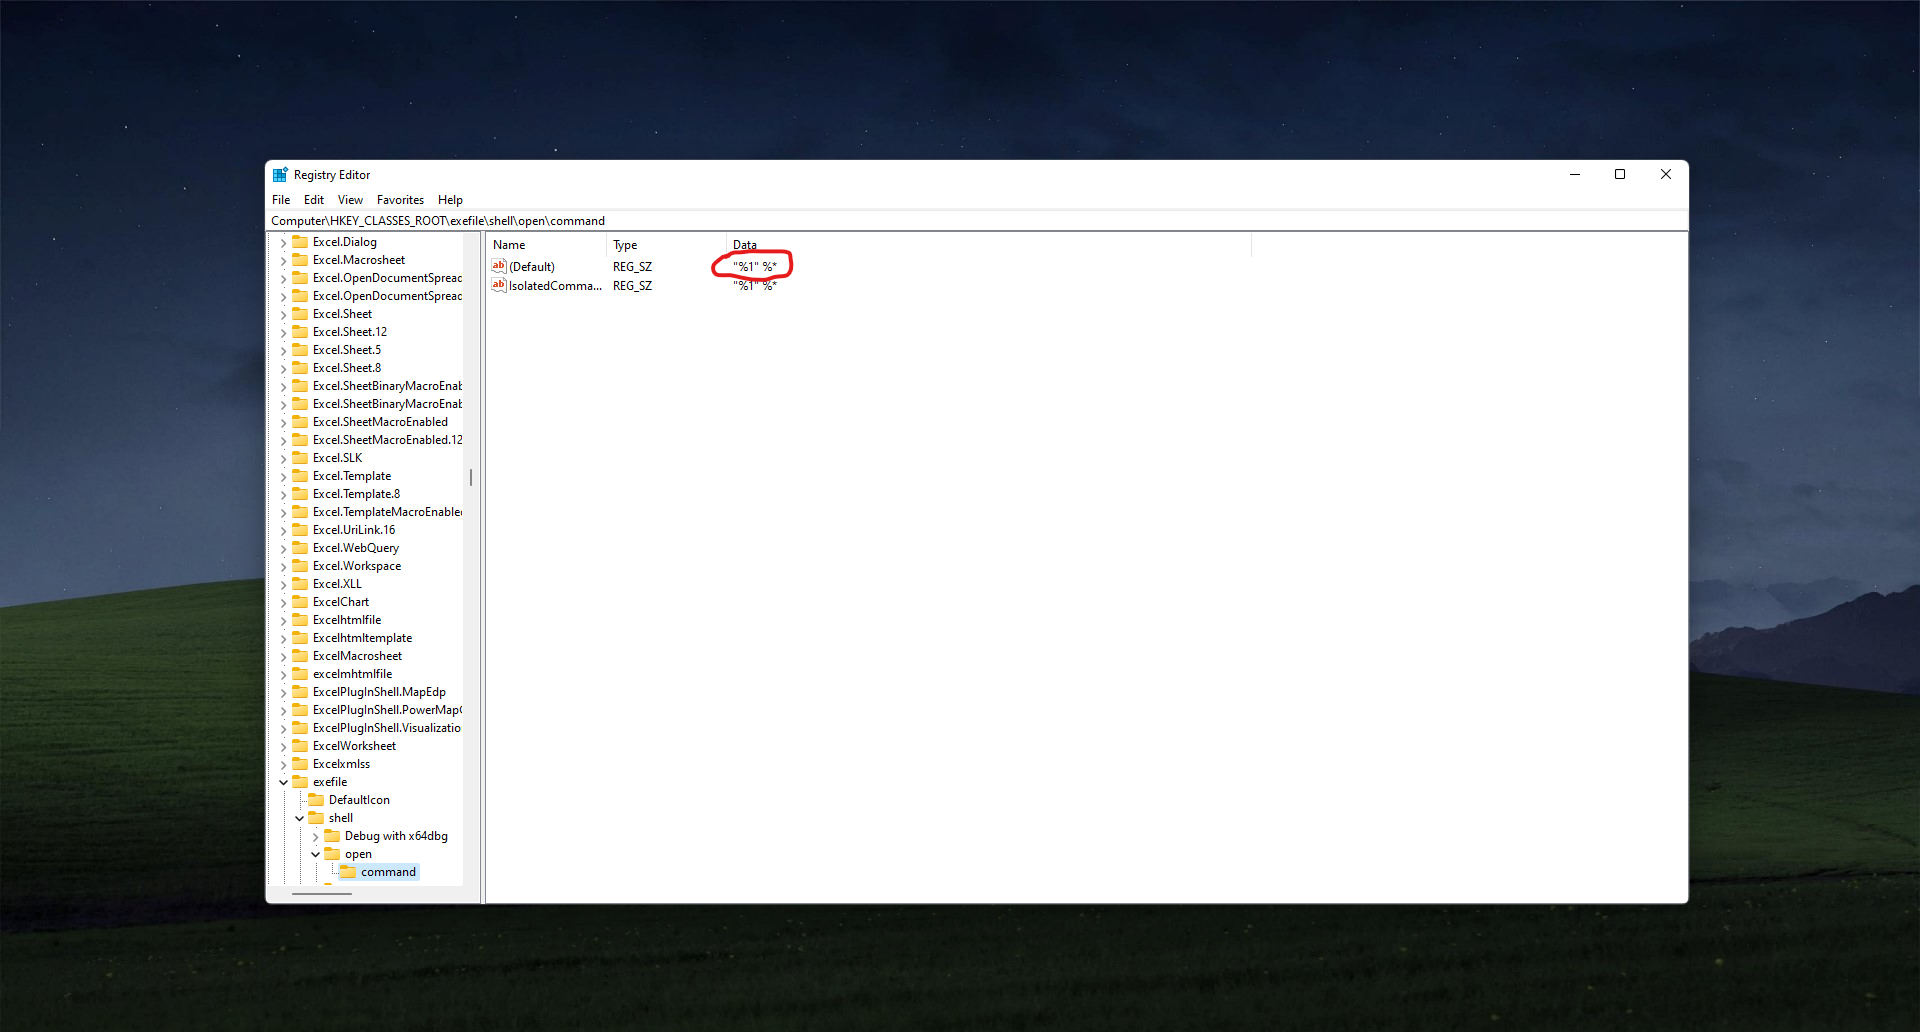Sort values by the Name column header
The height and width of the screenshot is (1032, 1920).
[x=546, y=245]
